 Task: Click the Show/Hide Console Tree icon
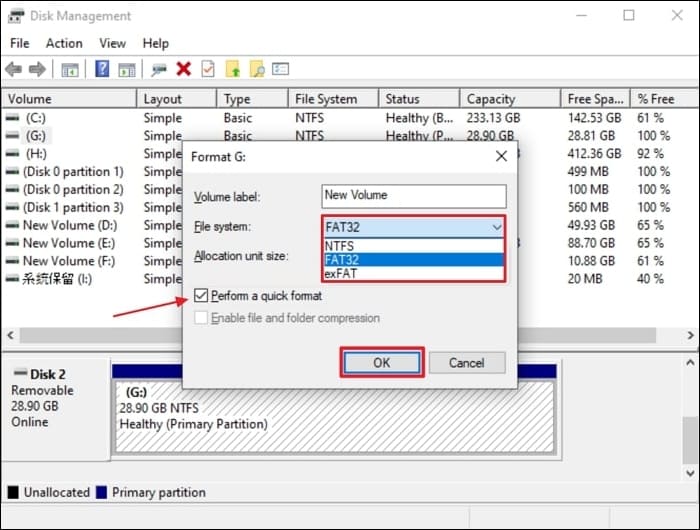point(69,69)
